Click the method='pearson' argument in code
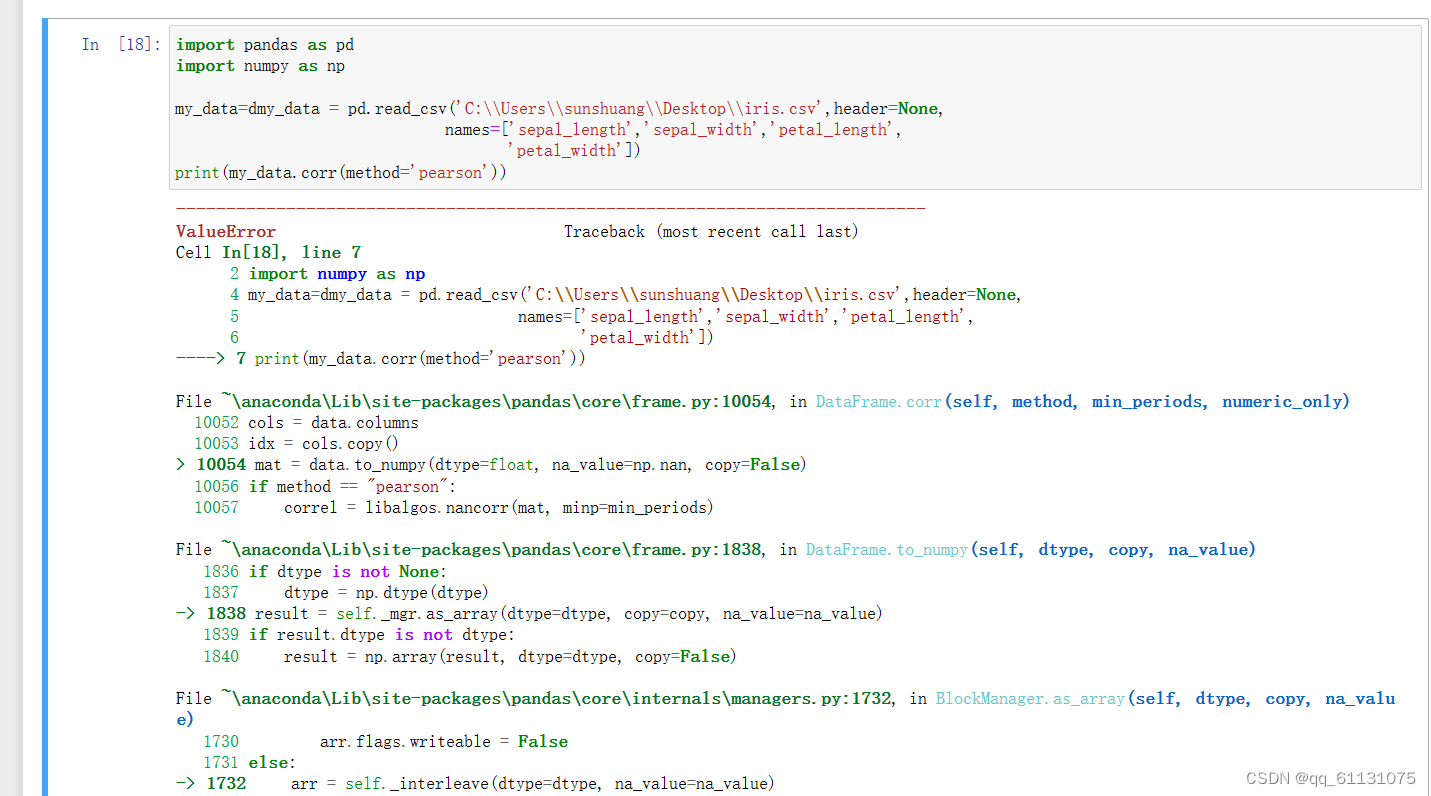Image resolution: width=1431 pixels, height=796 pixels. 416,171
